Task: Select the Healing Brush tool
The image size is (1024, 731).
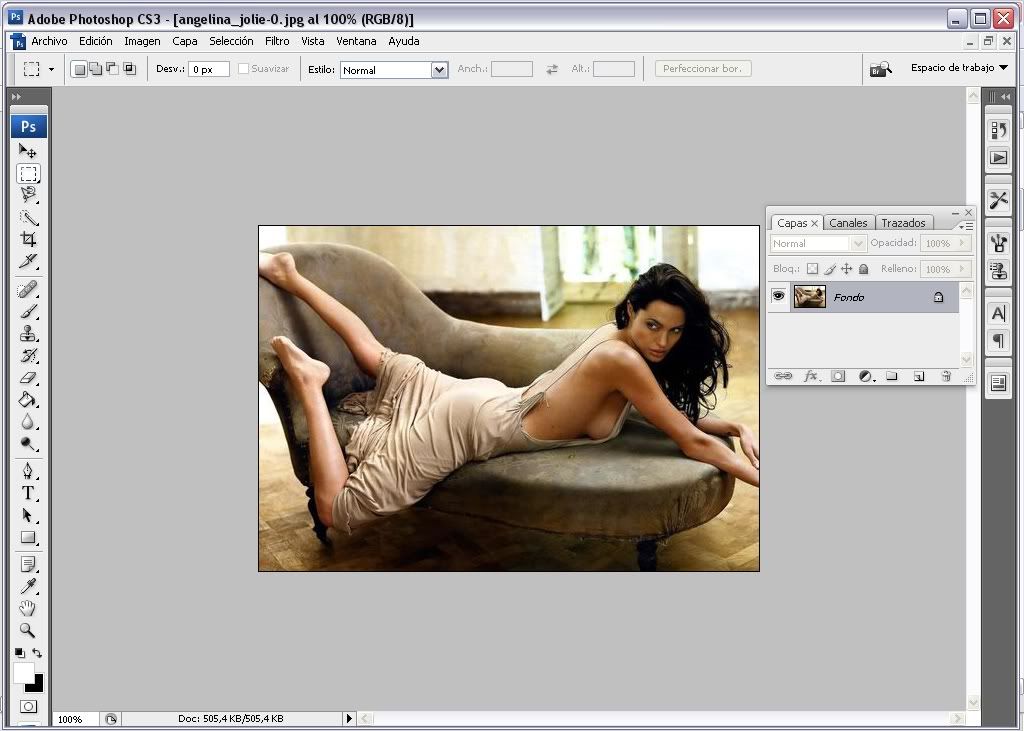Action: click(x=27, y=289)
